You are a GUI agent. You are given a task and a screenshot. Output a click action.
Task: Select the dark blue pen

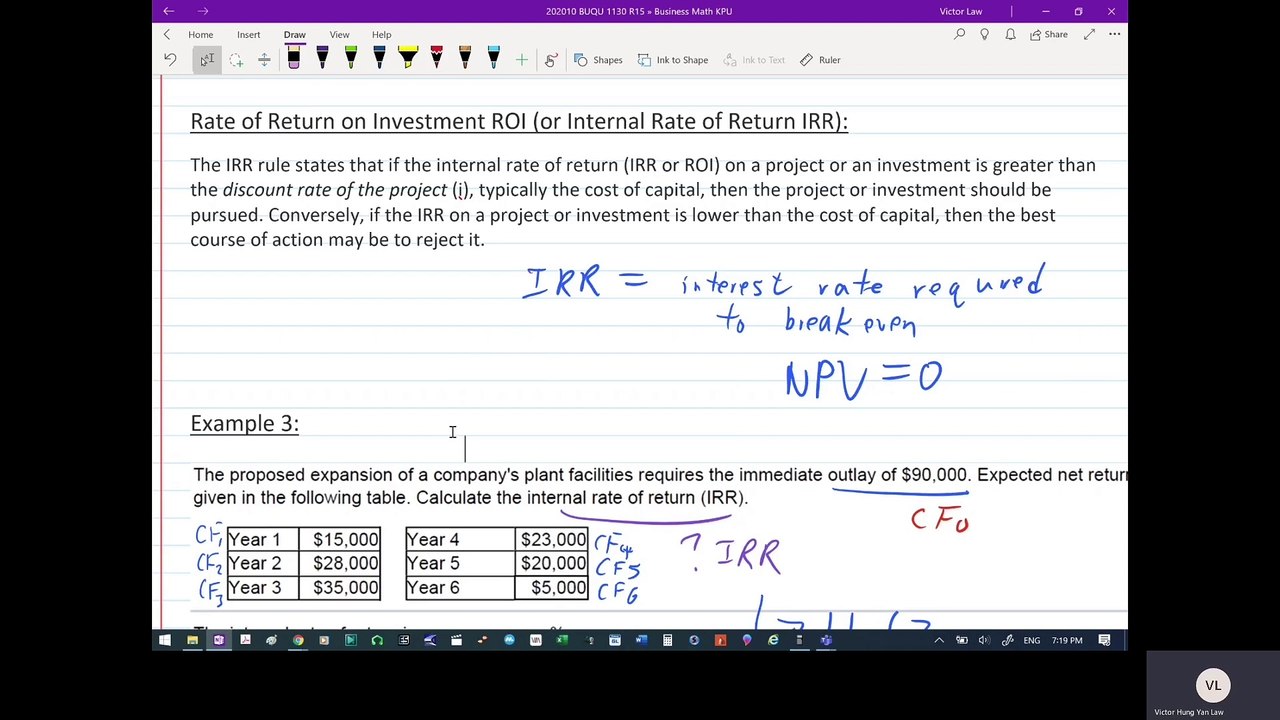379,59
